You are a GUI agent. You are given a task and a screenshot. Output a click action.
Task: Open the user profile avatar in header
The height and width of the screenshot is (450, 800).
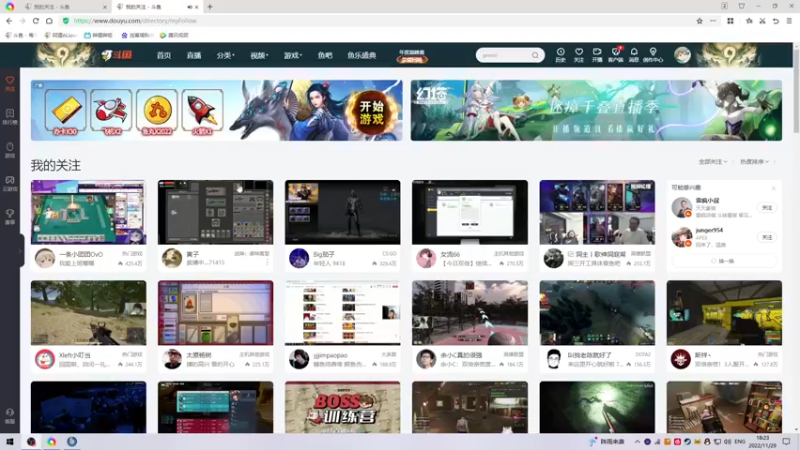coord(682,55)
